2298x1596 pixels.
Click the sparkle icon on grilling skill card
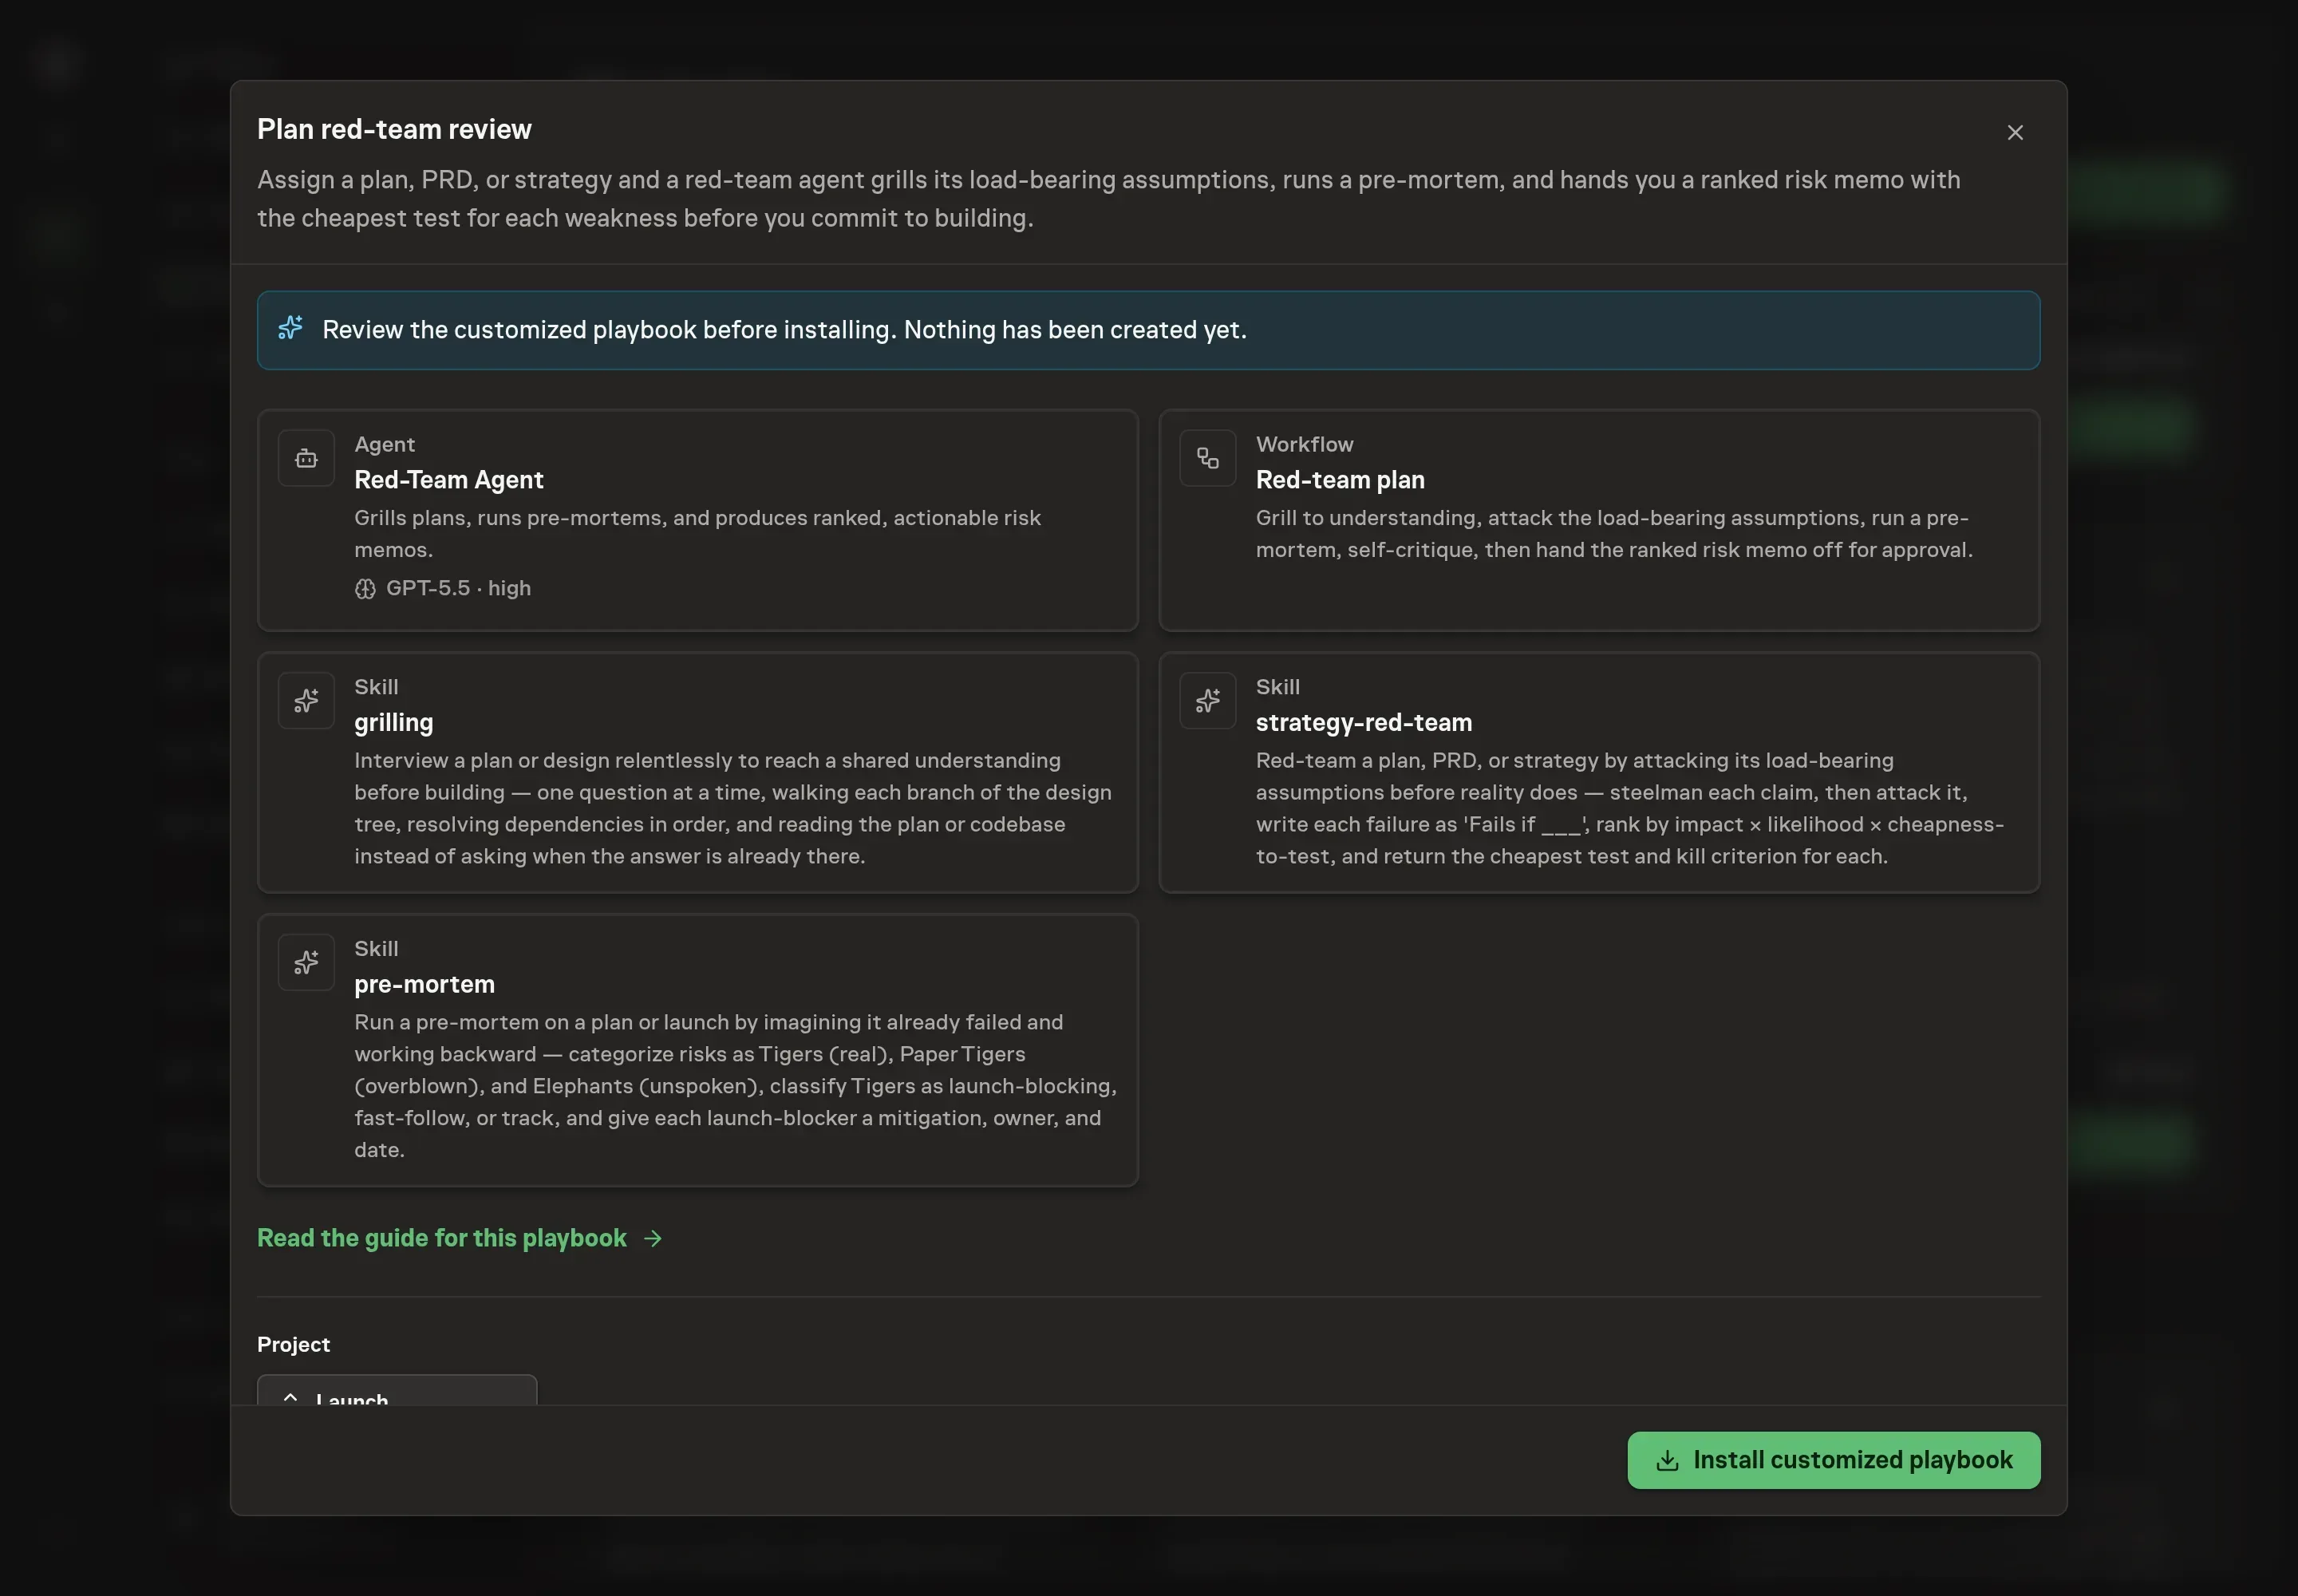pos(306,700)
